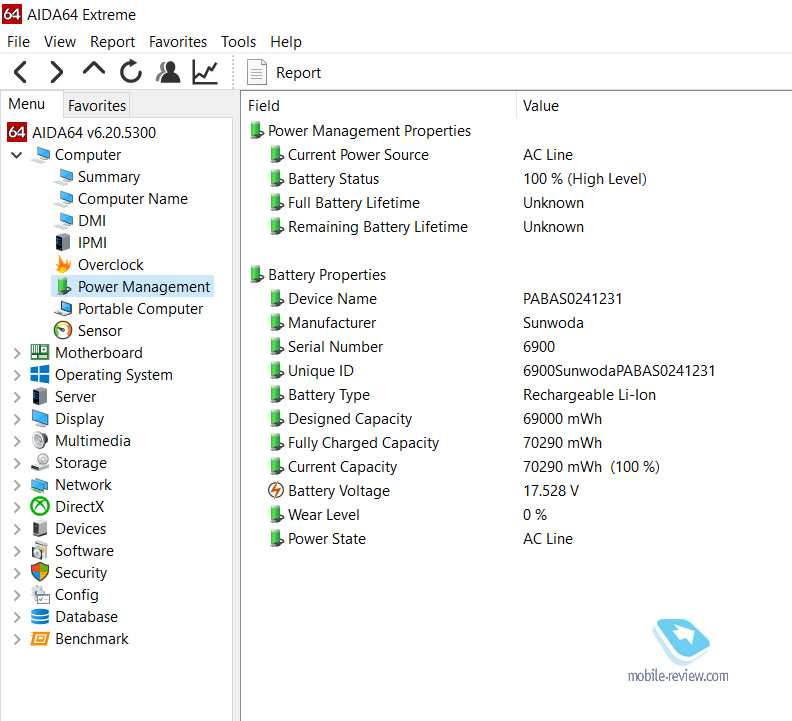Viewport: 792px width, 721px height.
Task: Open the Report menu in the menu bar
Action: coord(112,41)
